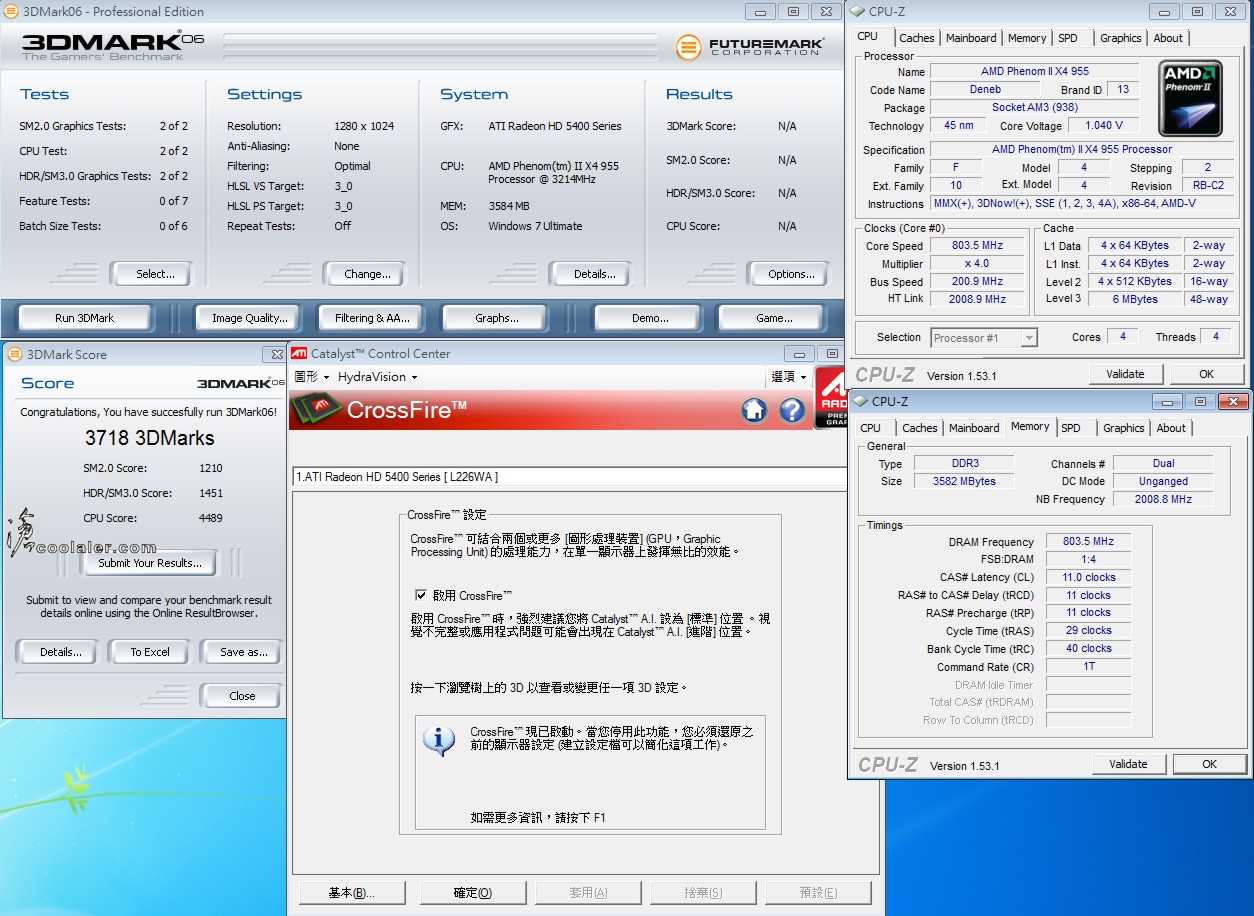Open Memory tab in upper CPU-Z
The height and width of the screenshot is (916, 1254).
tap(1027, 38)
